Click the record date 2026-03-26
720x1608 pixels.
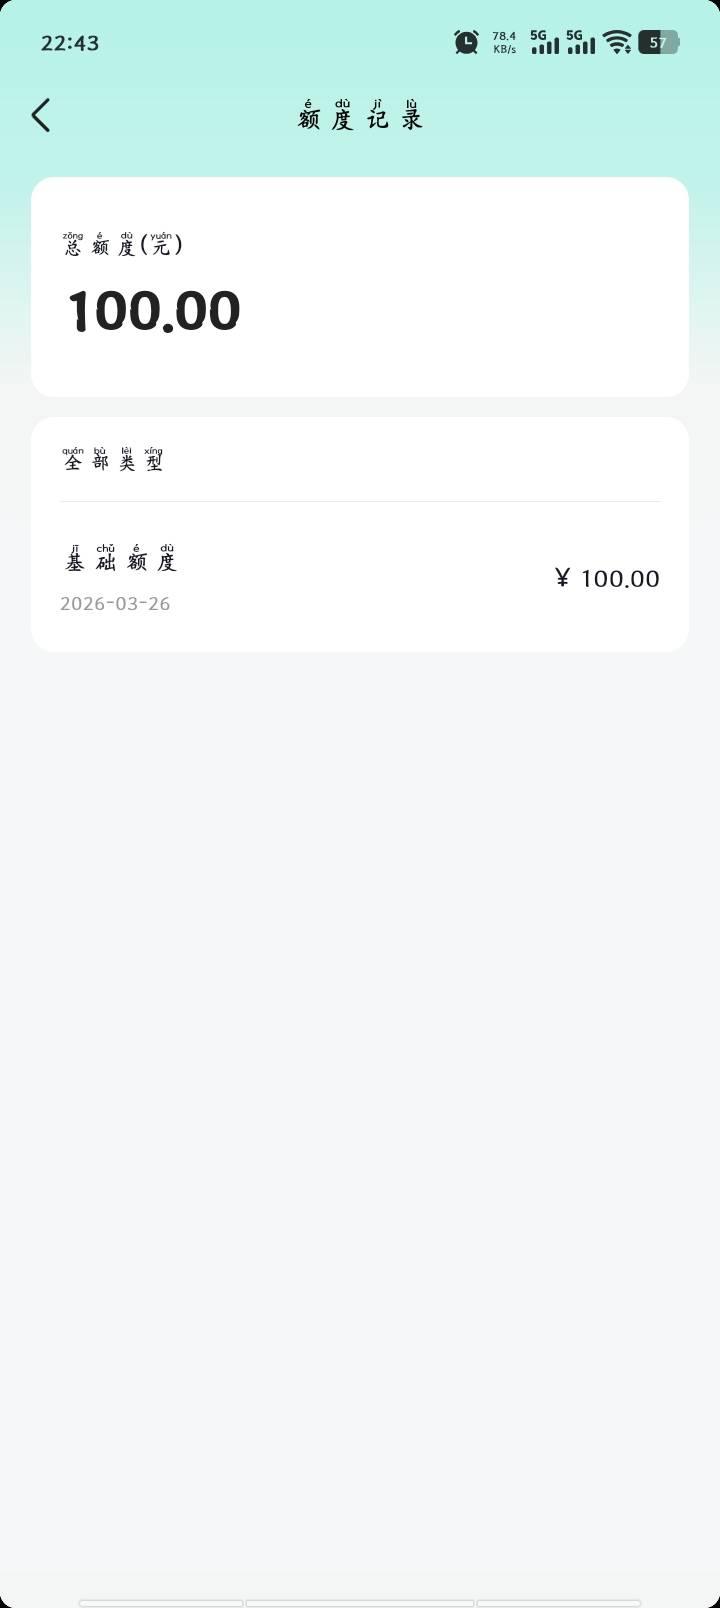[x=115, y=604]
